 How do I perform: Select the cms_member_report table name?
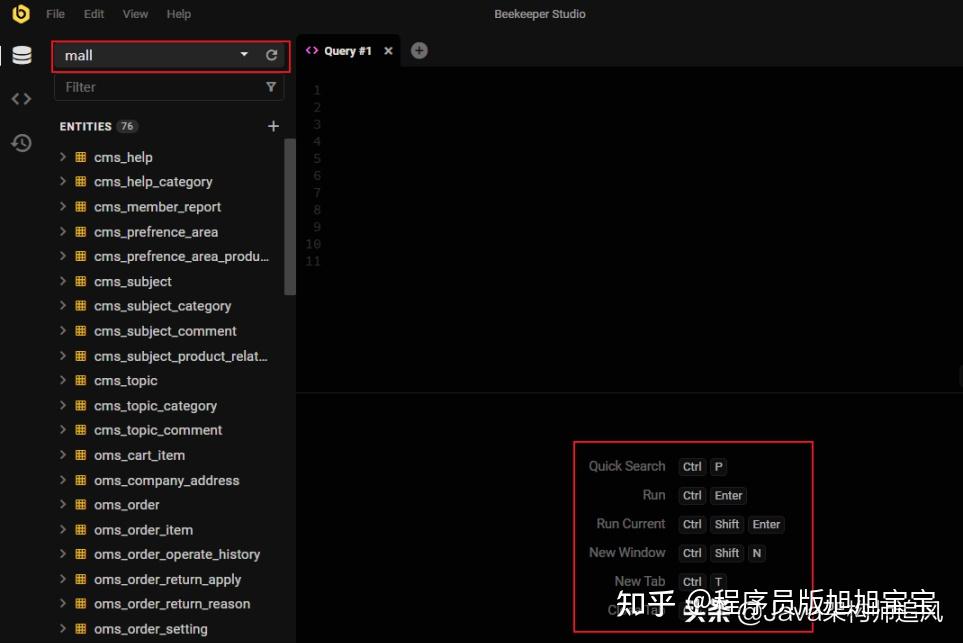click(157, 207)
